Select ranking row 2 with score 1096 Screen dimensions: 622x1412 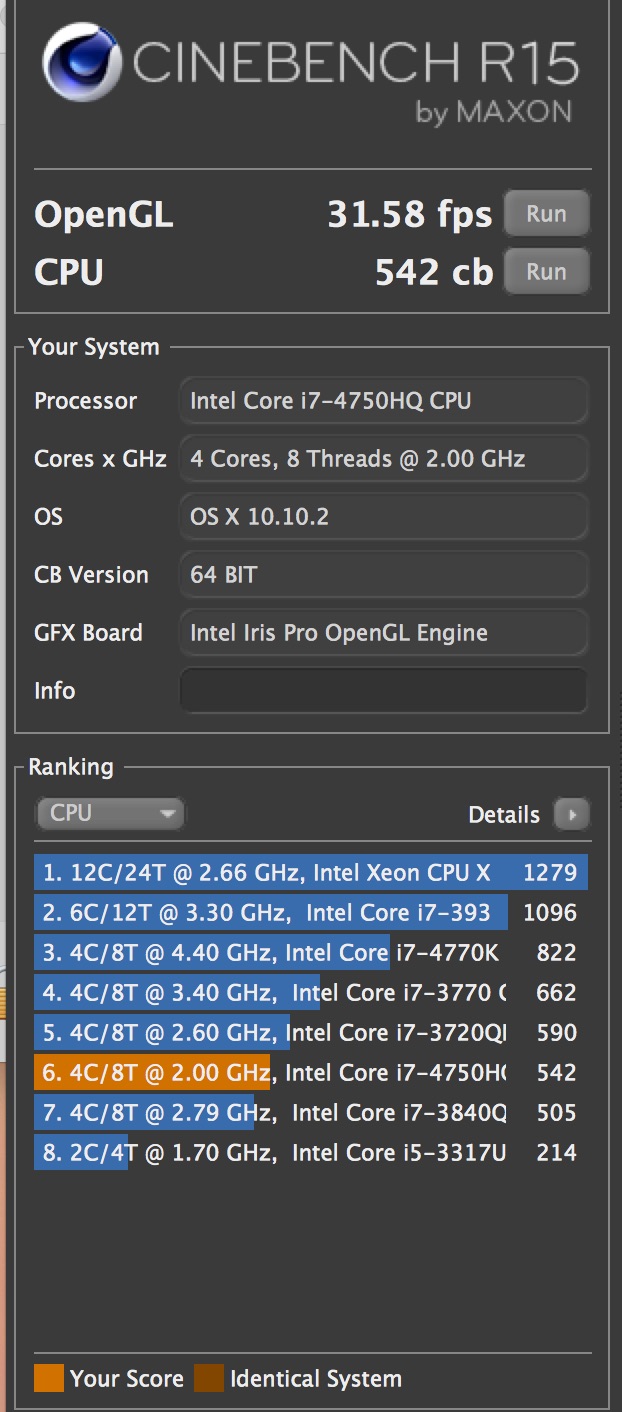pyautogui.click(x=311, y=912)
